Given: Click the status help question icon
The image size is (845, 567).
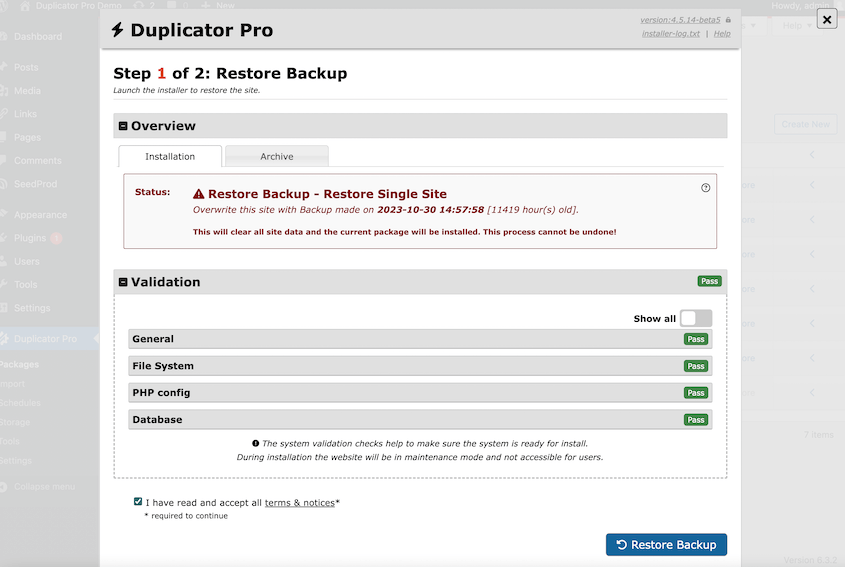Looking at the screenshot, I should point(705,188).
